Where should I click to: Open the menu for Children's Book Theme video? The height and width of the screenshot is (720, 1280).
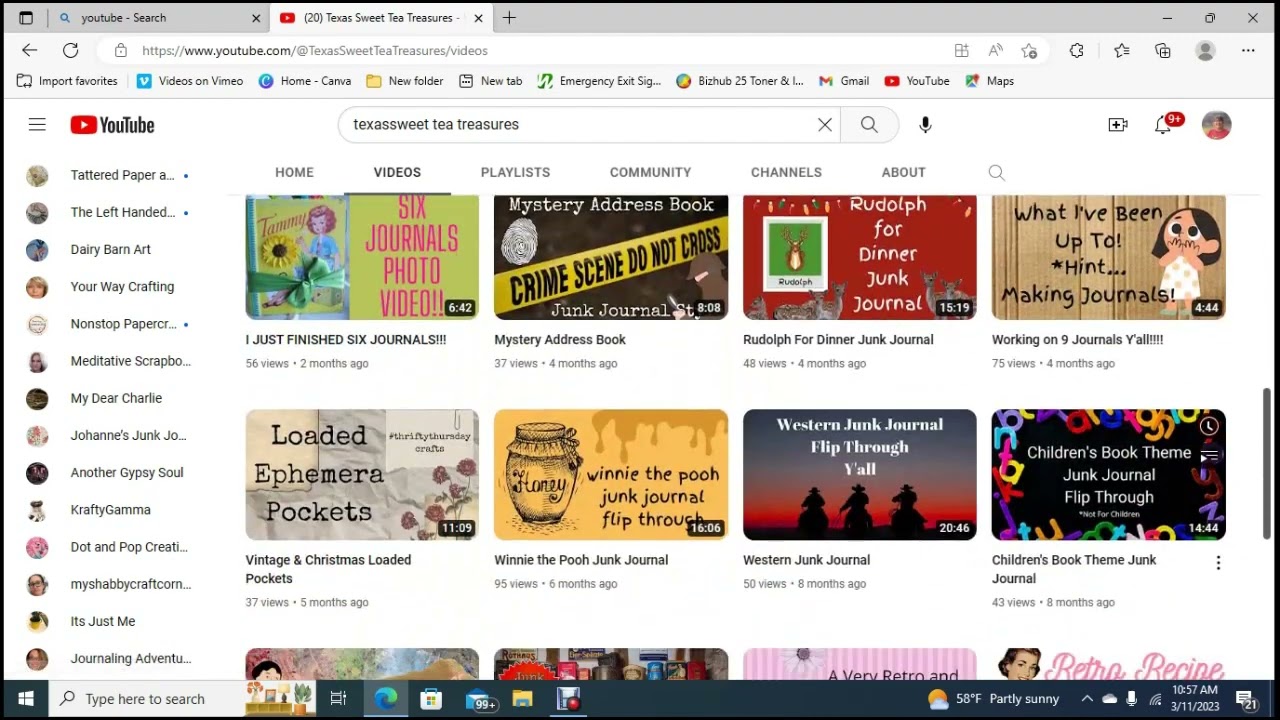[1218, 564]
